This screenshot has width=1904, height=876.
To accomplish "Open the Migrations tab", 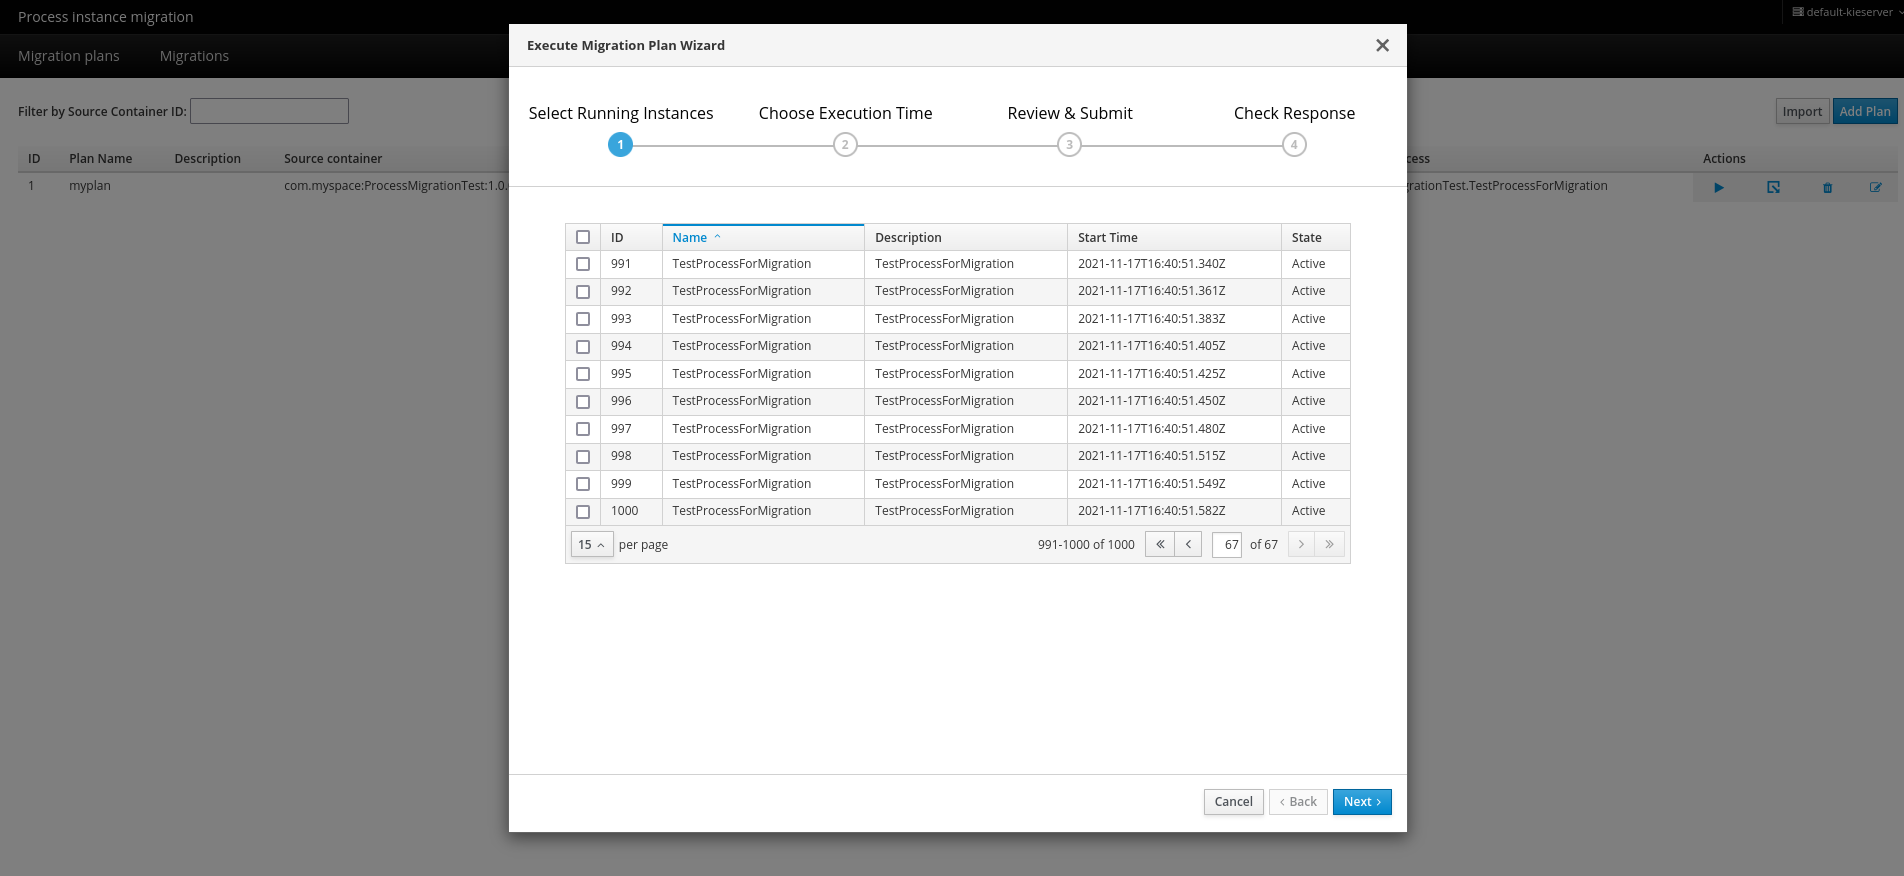I will pos(194,56).
